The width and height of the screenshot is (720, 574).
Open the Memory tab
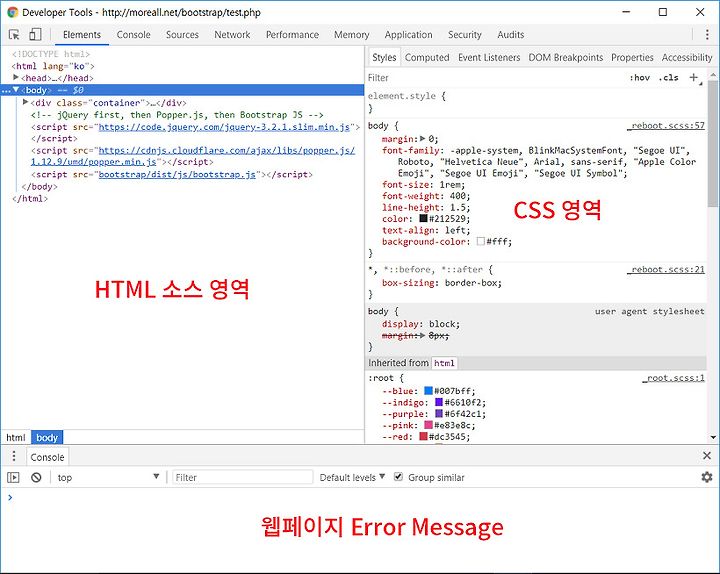[x=351, y=34]
